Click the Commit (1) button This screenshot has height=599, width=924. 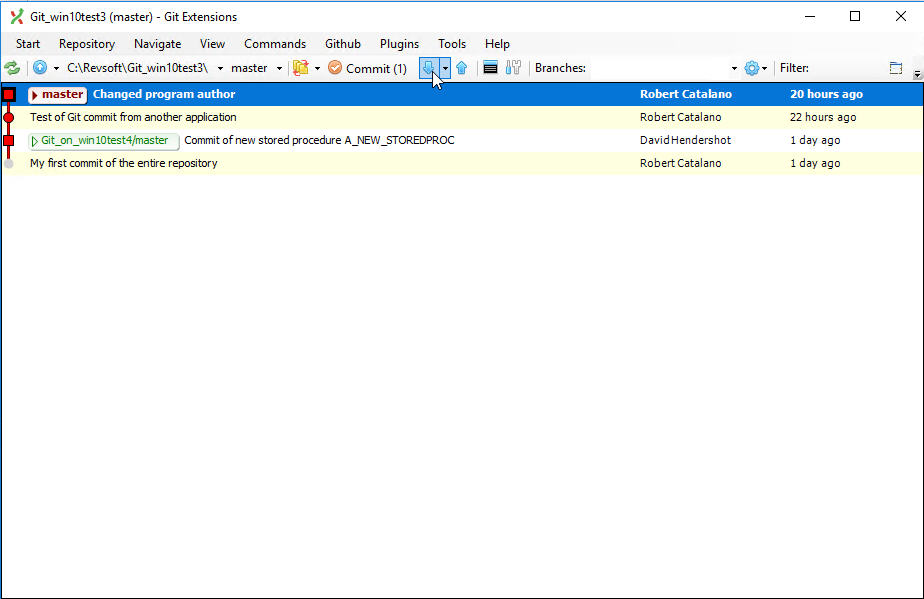(x=367, y=68)
